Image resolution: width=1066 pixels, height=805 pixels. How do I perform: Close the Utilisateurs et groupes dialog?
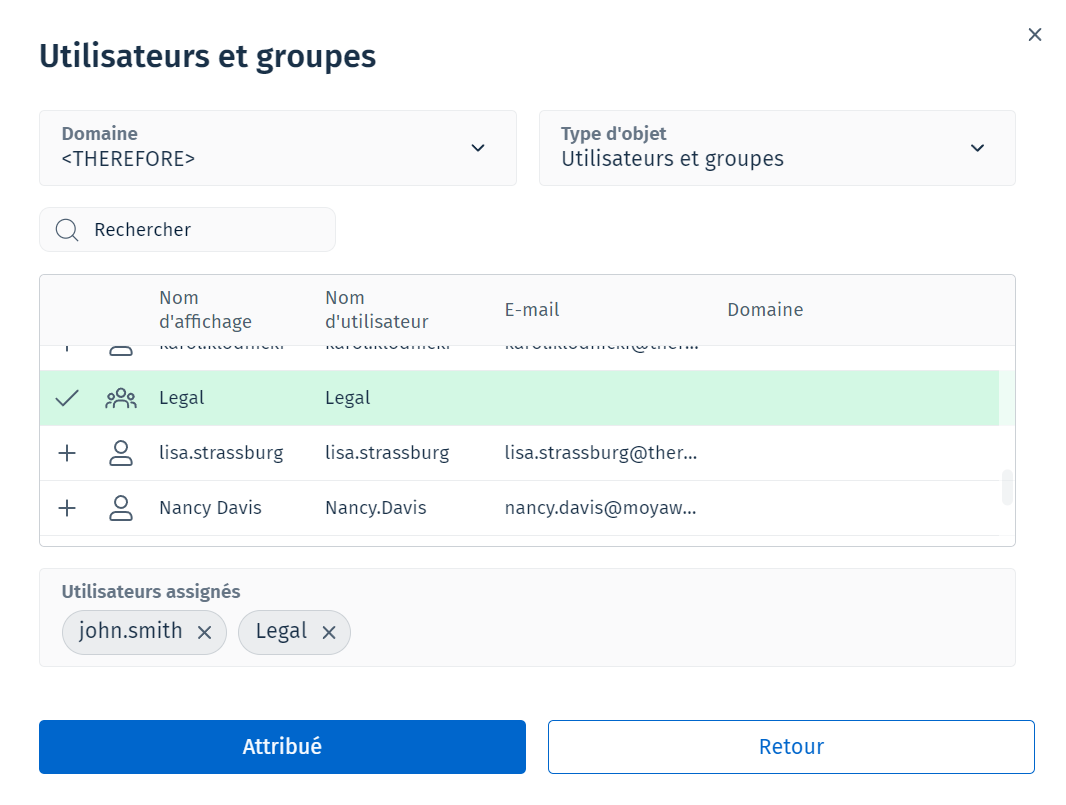[1035, 35]
